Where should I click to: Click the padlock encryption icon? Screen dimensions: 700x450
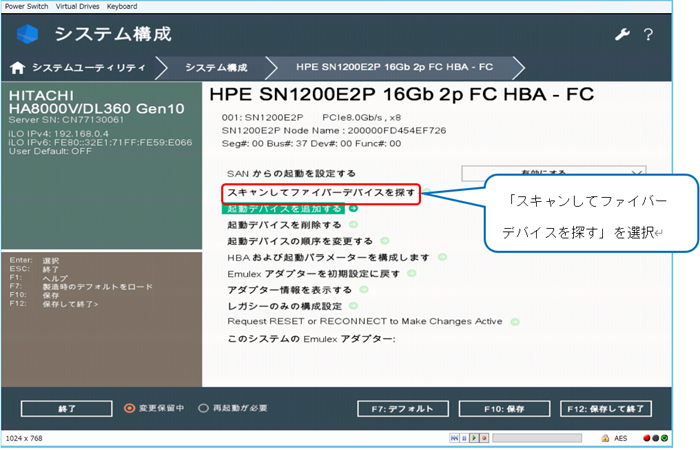pyautogui.click(x=605, y=438)
